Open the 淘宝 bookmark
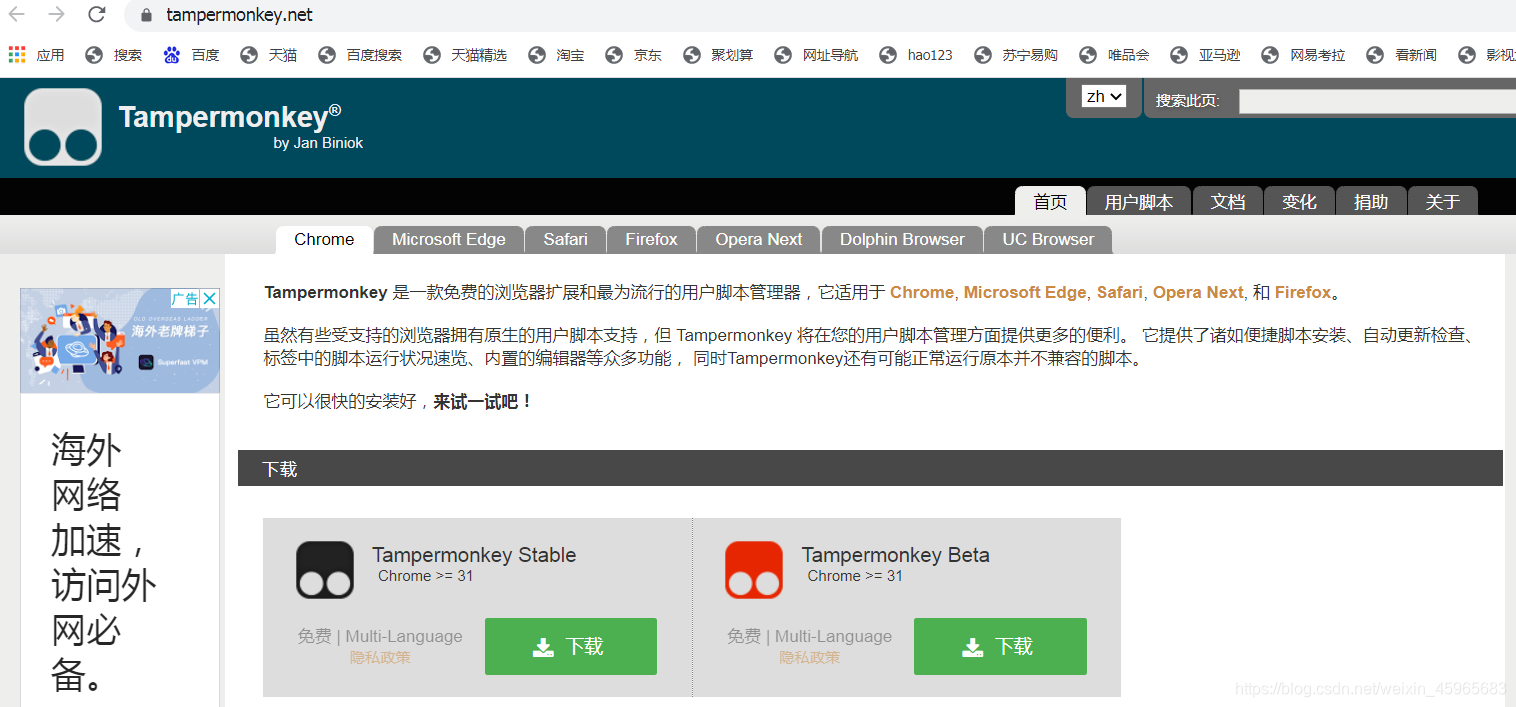Screen dimensions: 1516x707 pos(557,55)
